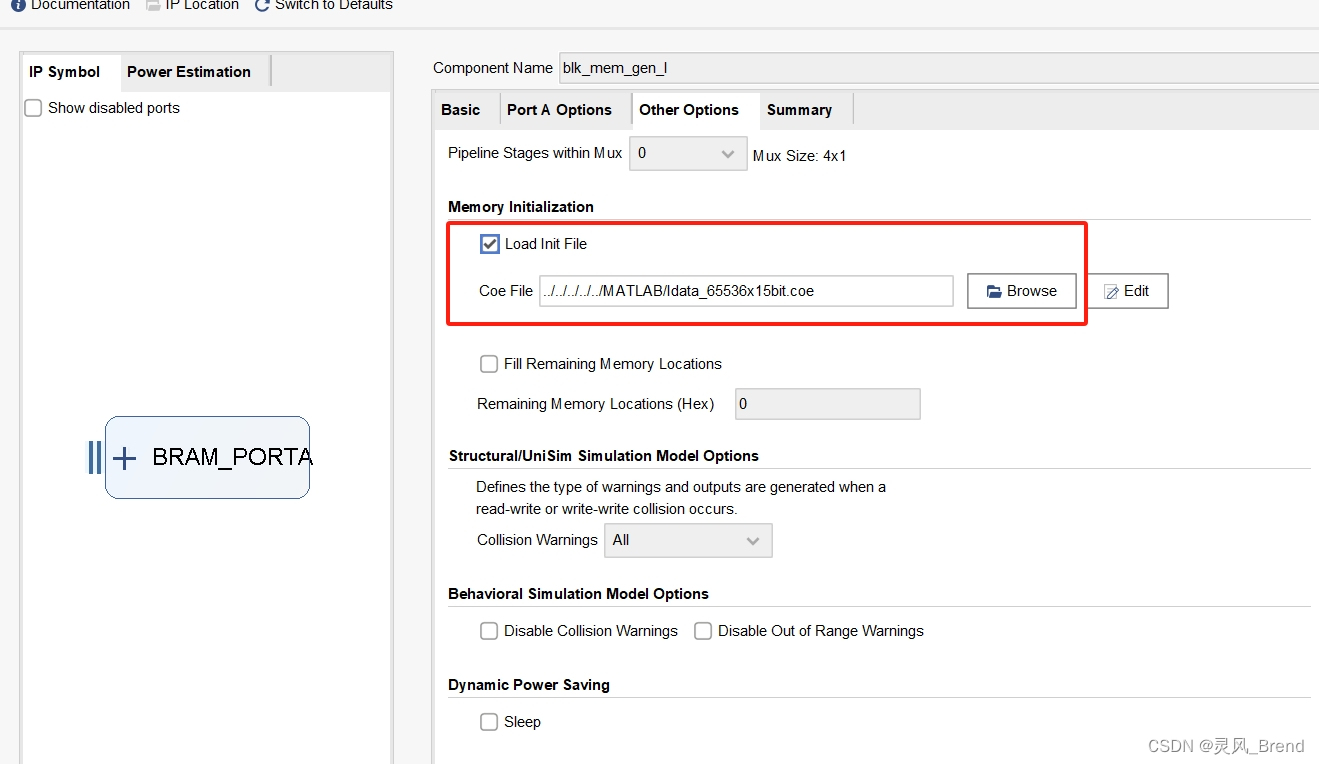1319x764 pixels.
Task: Open the Summary tab
Action: 799,110
